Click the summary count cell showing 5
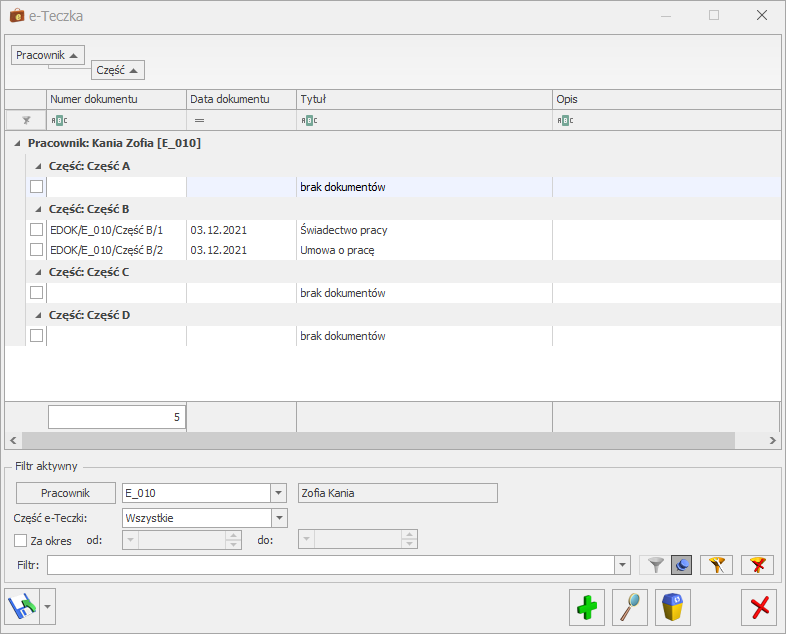Viewport: 786px width, 634px height. (116, 417)
